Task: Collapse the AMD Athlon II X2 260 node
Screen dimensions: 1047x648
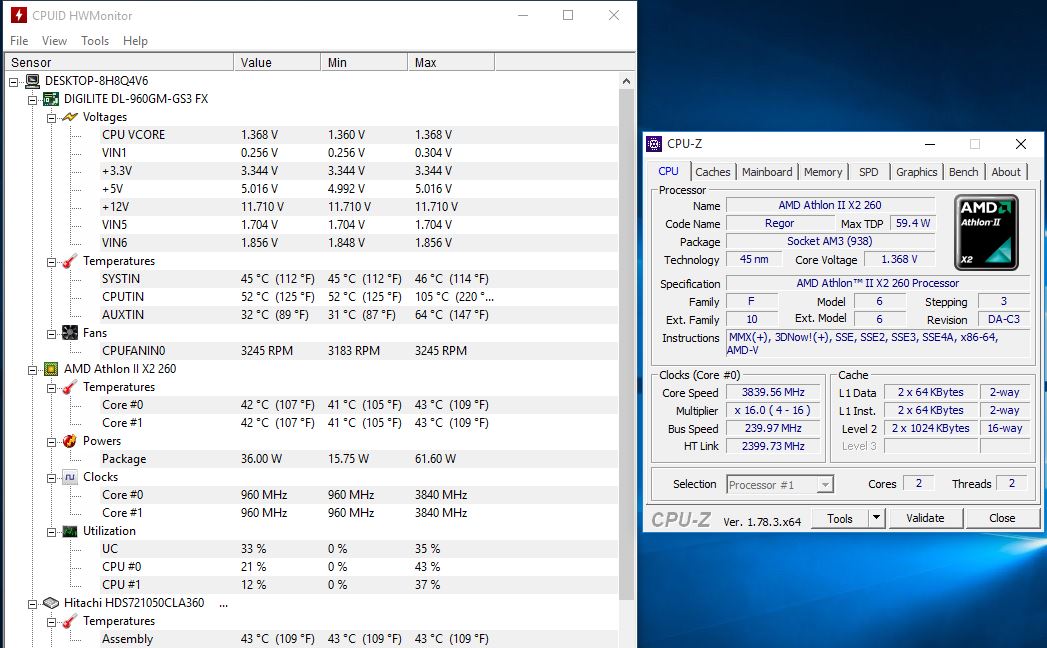Action: (x=32, y=370)
